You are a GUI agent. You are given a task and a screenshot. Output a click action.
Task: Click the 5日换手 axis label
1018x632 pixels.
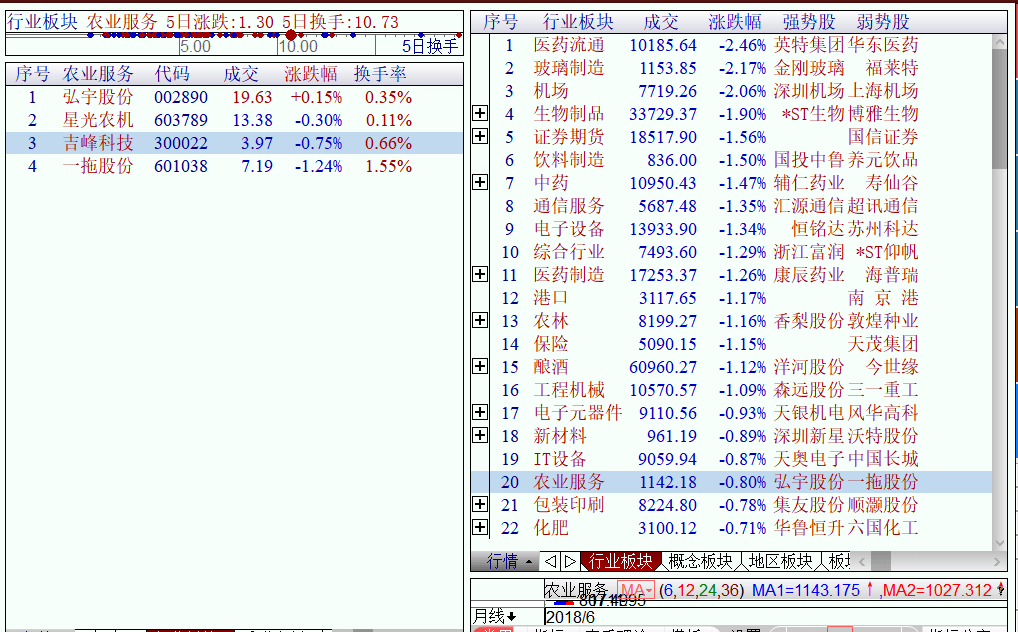(430, 46)
